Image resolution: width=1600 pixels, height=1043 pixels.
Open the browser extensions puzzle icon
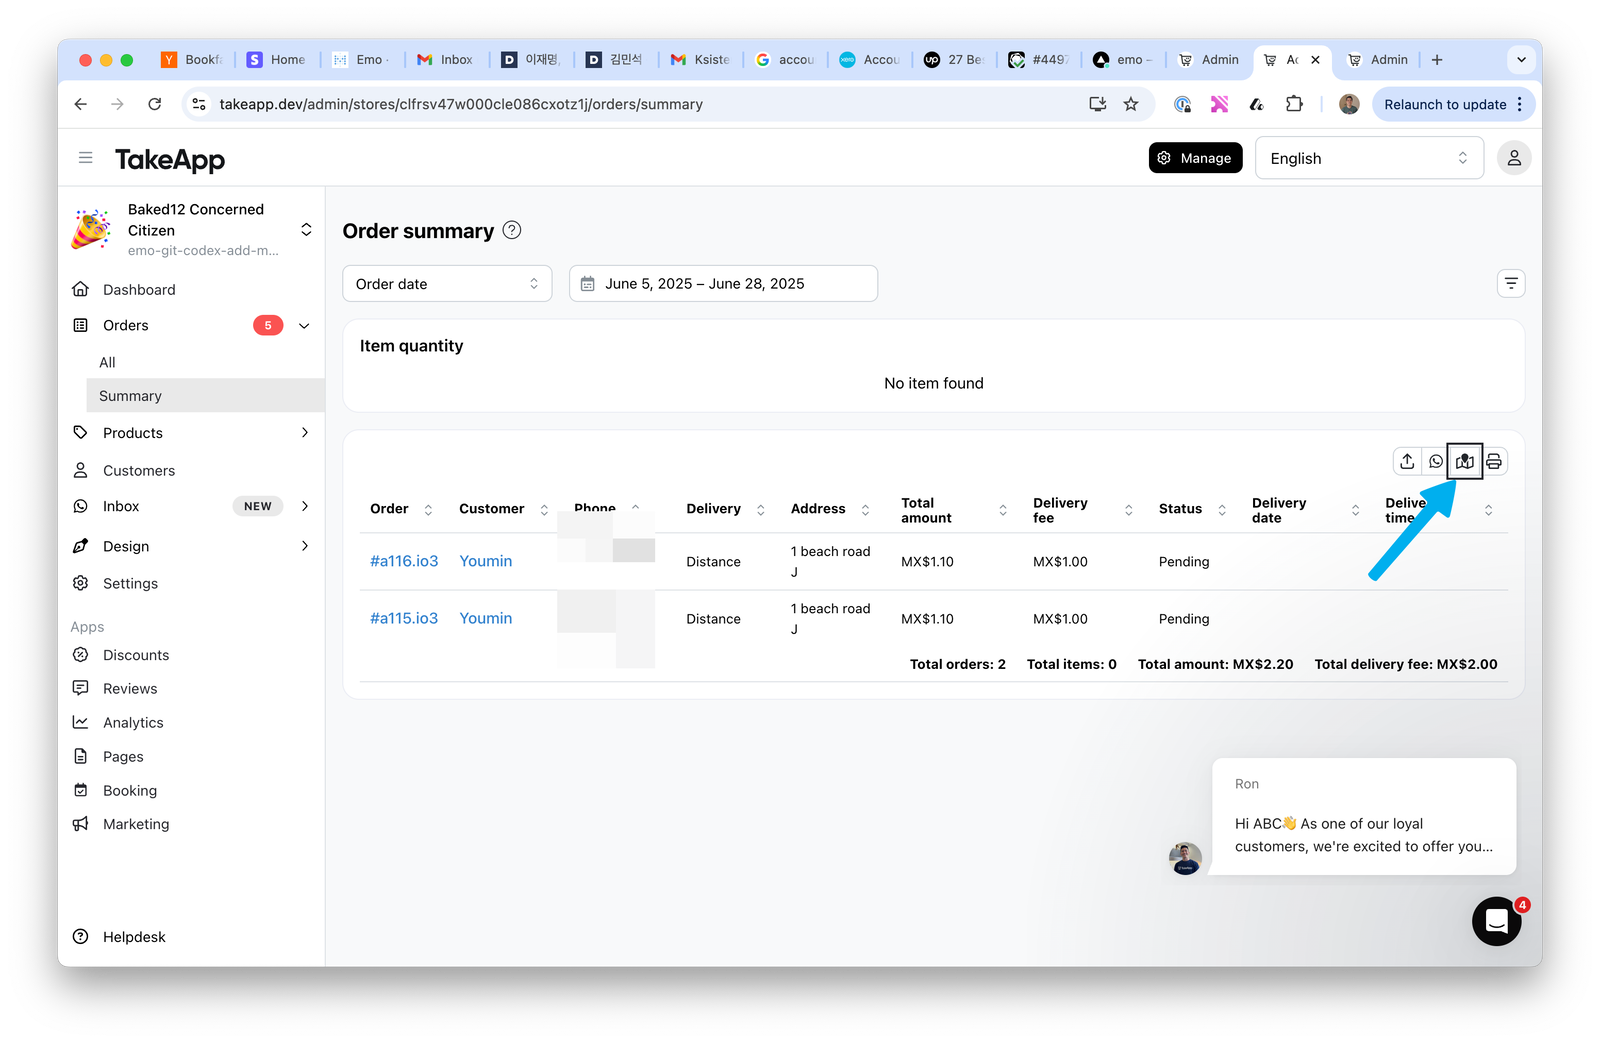tap(1294, 104)
